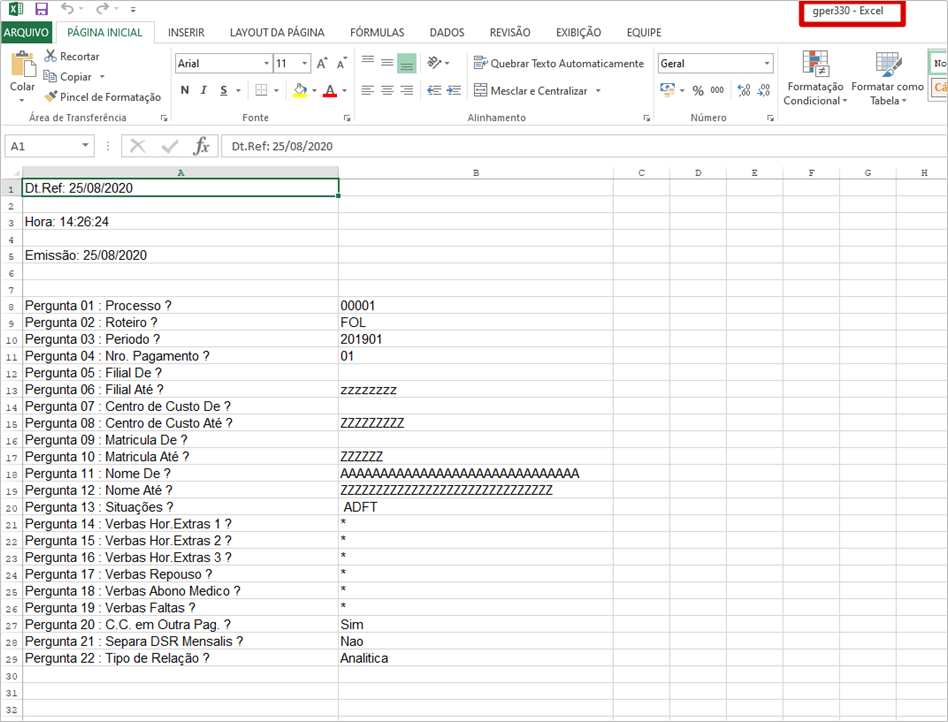
Task: Switch to FÓRMULAS tab
Action: (x=377, y=33)
